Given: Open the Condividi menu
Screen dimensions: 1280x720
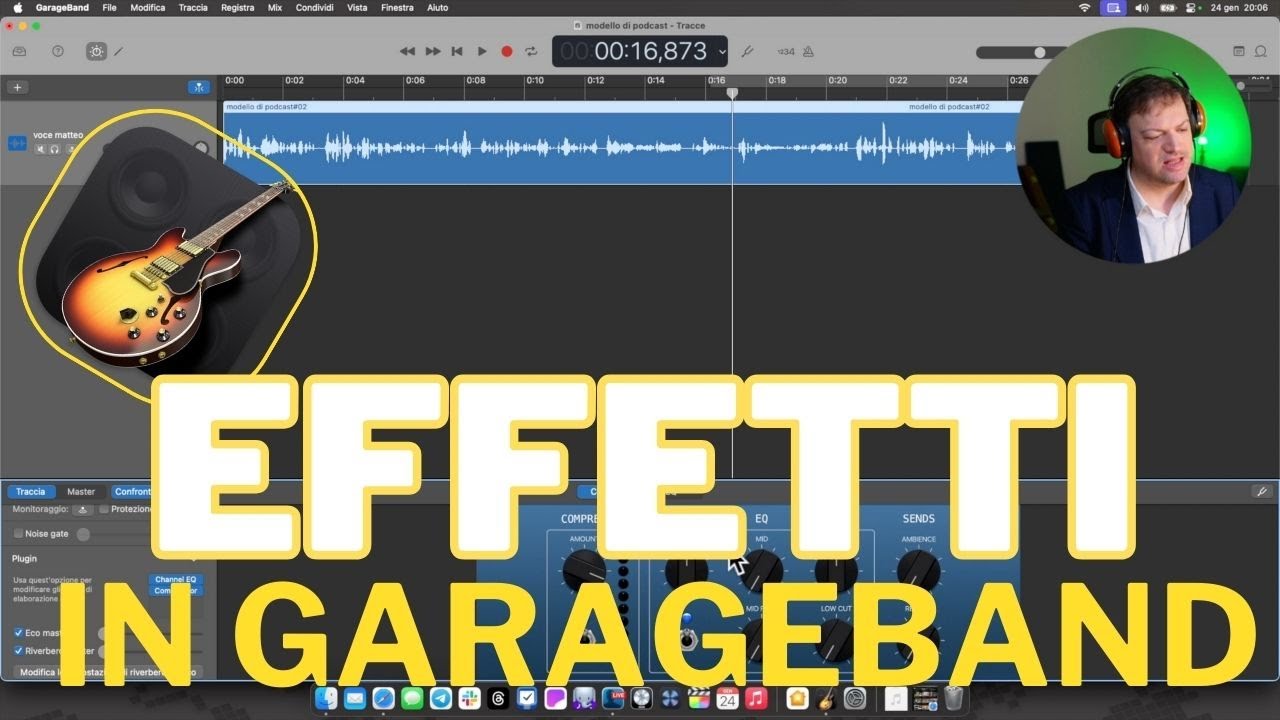Looking at the screenshot, I should [x=315, y=7].
